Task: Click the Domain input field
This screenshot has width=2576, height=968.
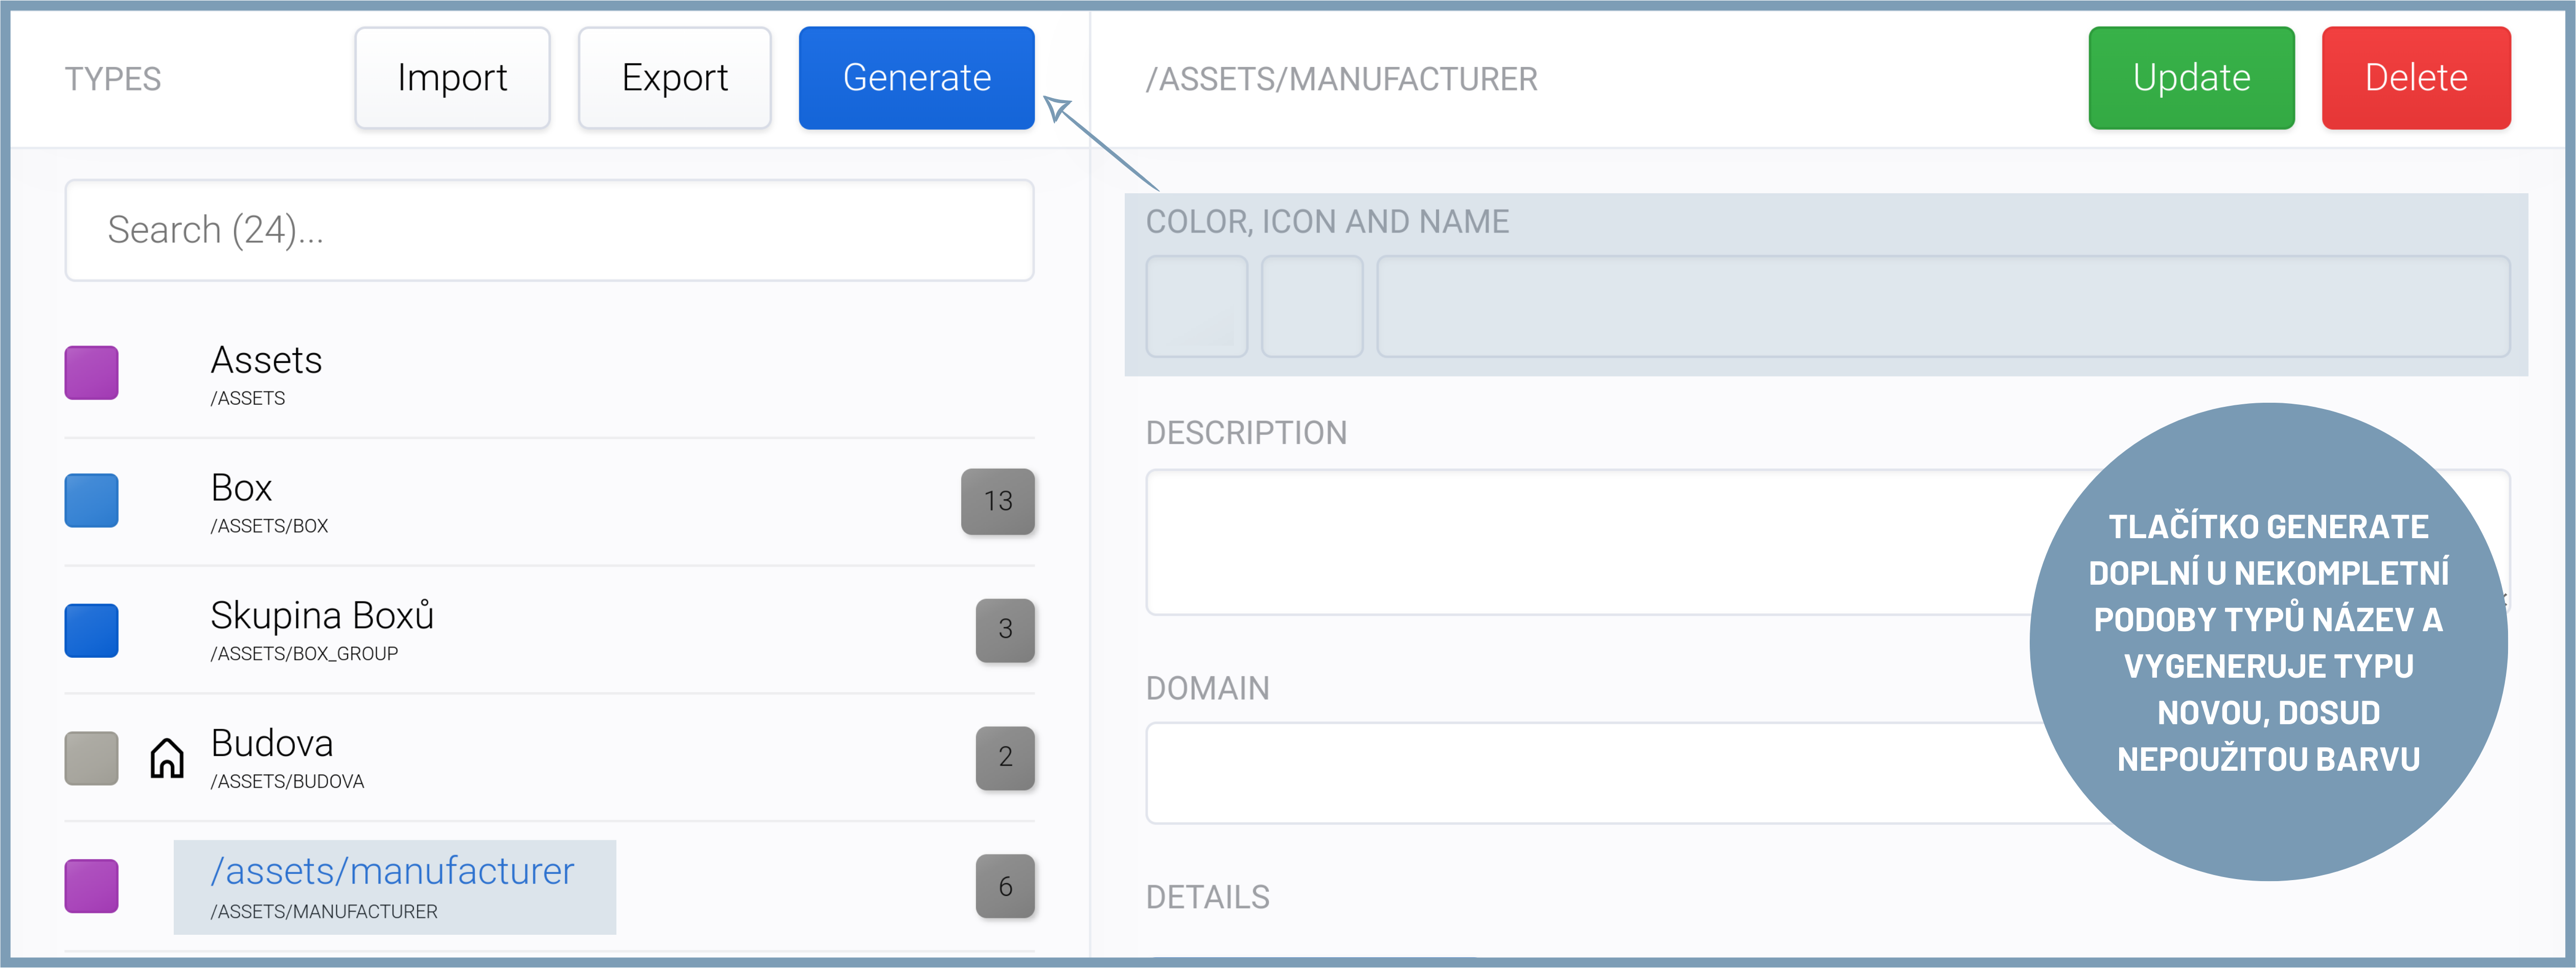Action: click(1580, 773)
